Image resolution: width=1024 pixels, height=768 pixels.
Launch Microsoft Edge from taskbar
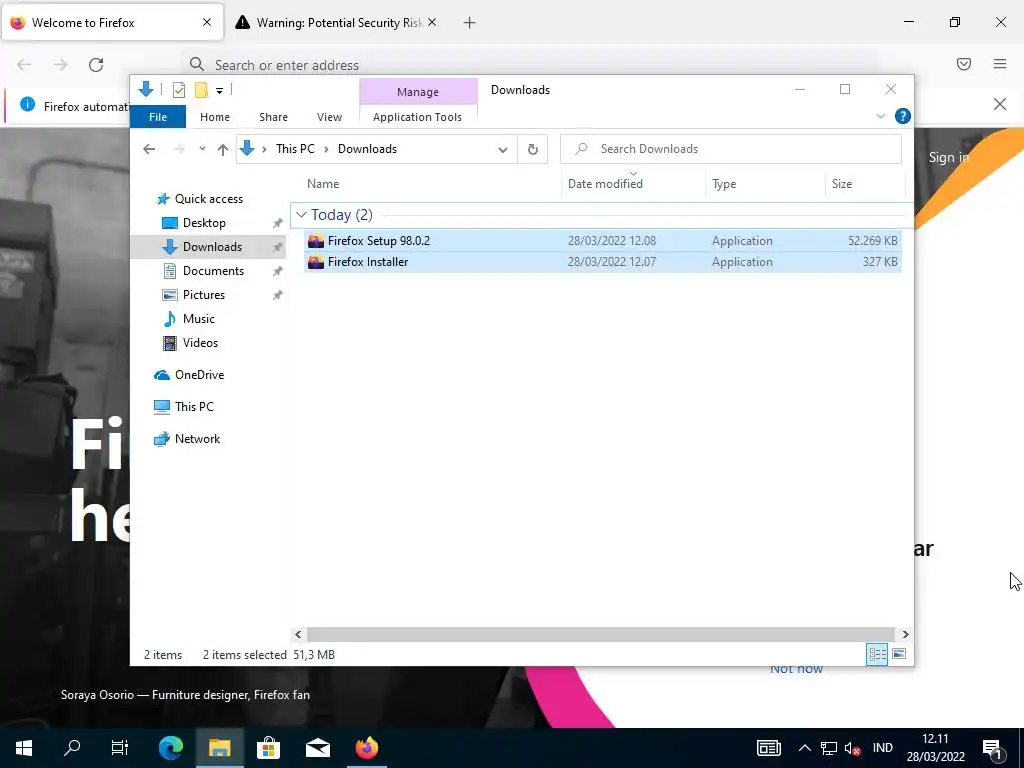(171, 748)
